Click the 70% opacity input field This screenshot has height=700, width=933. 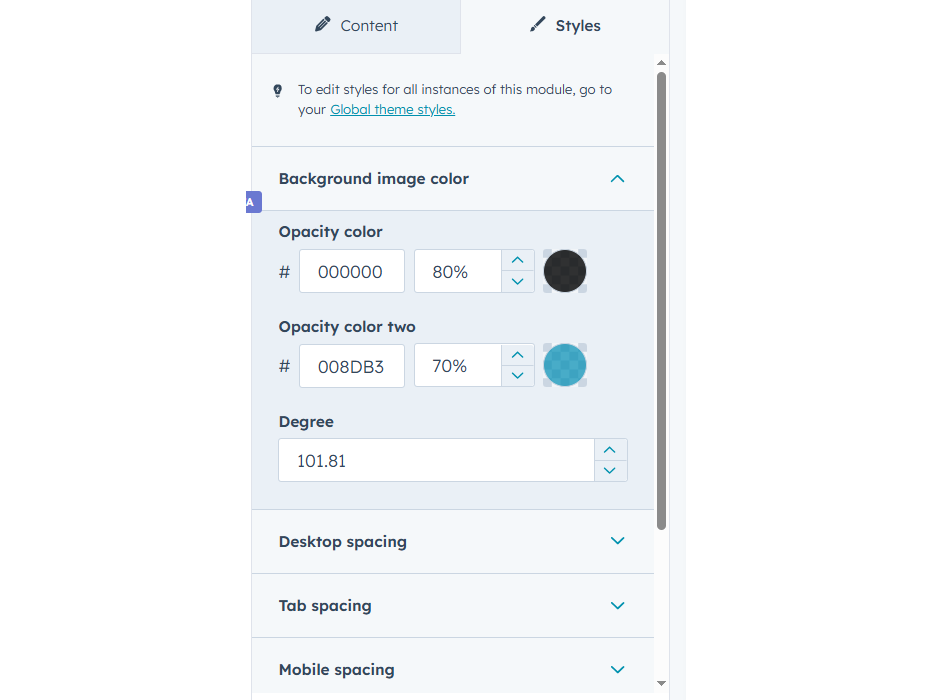[457, 366]
